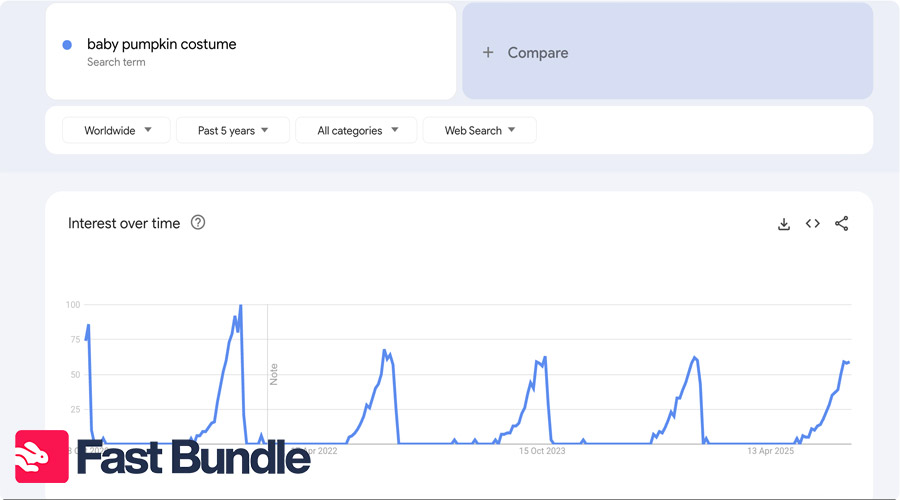Screen dimensions: 900x500
Task: Click the Fast Bundle wordmark
Action: 194,458
